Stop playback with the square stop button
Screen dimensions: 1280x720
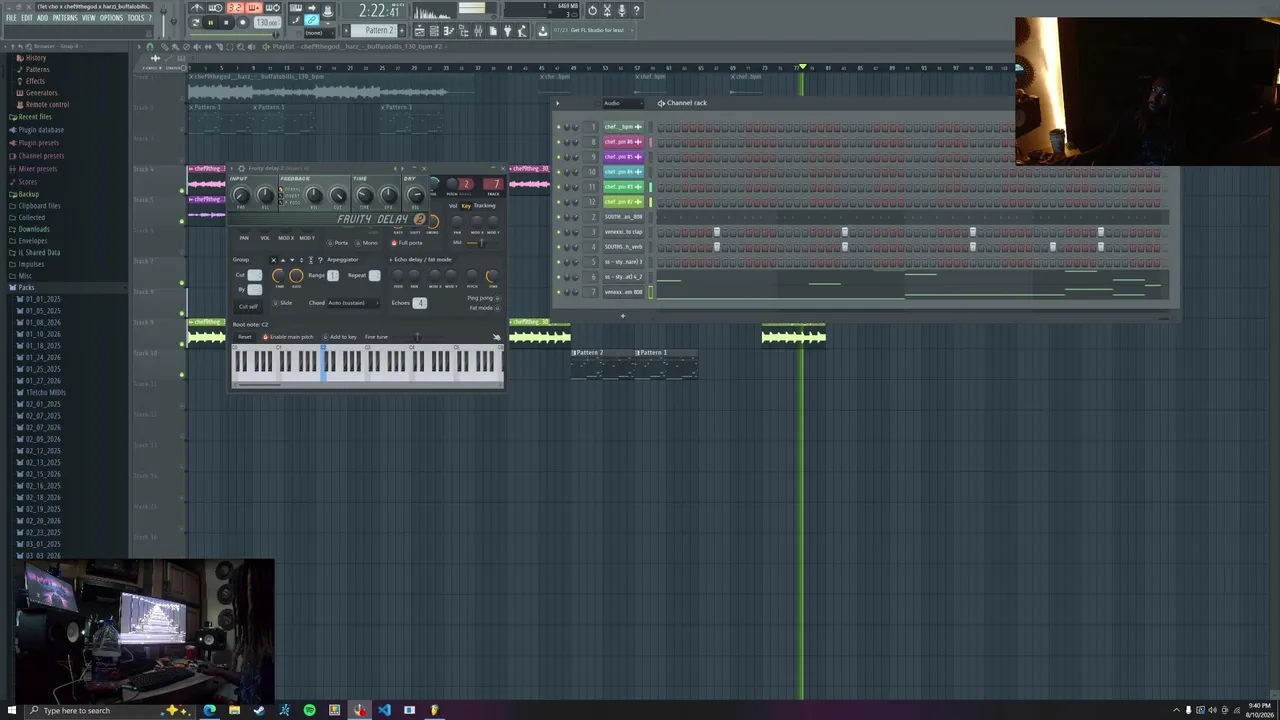pyautogui.click(x=226, y=23)
